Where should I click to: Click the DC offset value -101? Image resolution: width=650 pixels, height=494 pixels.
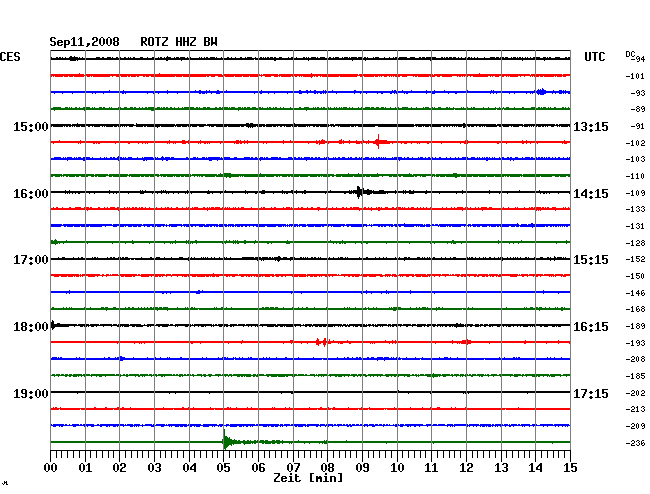(635, 76)
